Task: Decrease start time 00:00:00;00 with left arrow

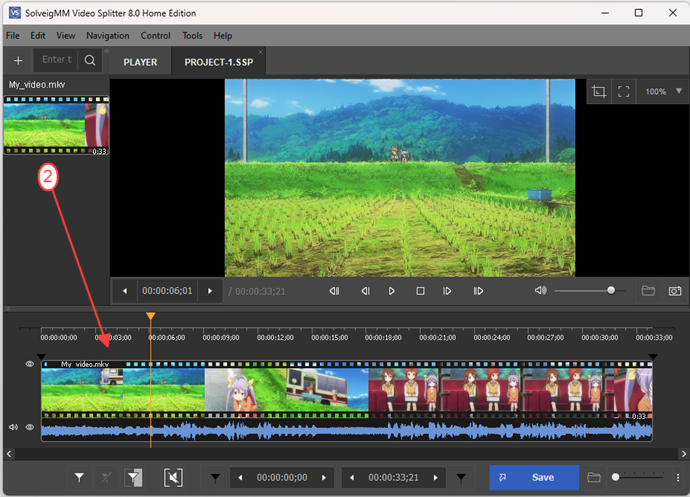Action: pos(240,478)
